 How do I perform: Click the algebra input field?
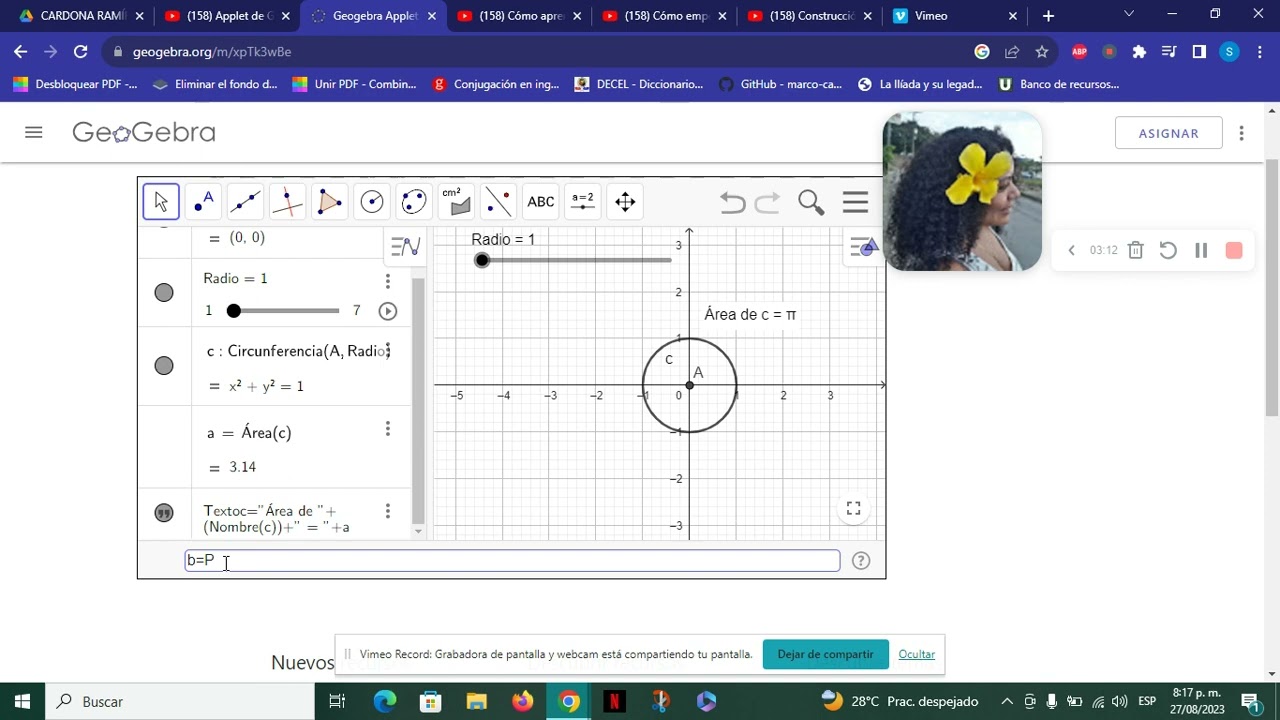click(x=512, y=561)
